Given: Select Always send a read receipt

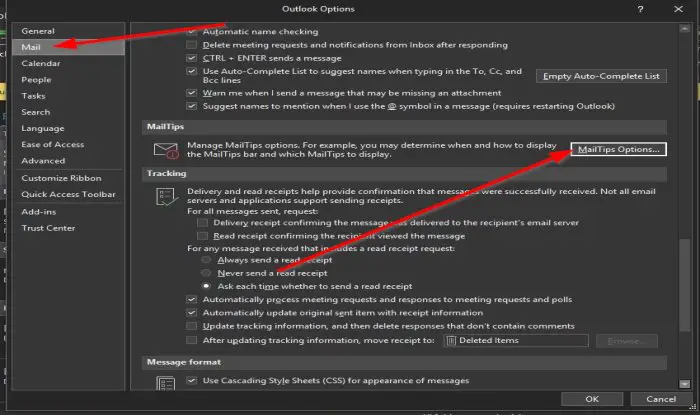Looking at the screenshot, I should click(x=206, y=260).
